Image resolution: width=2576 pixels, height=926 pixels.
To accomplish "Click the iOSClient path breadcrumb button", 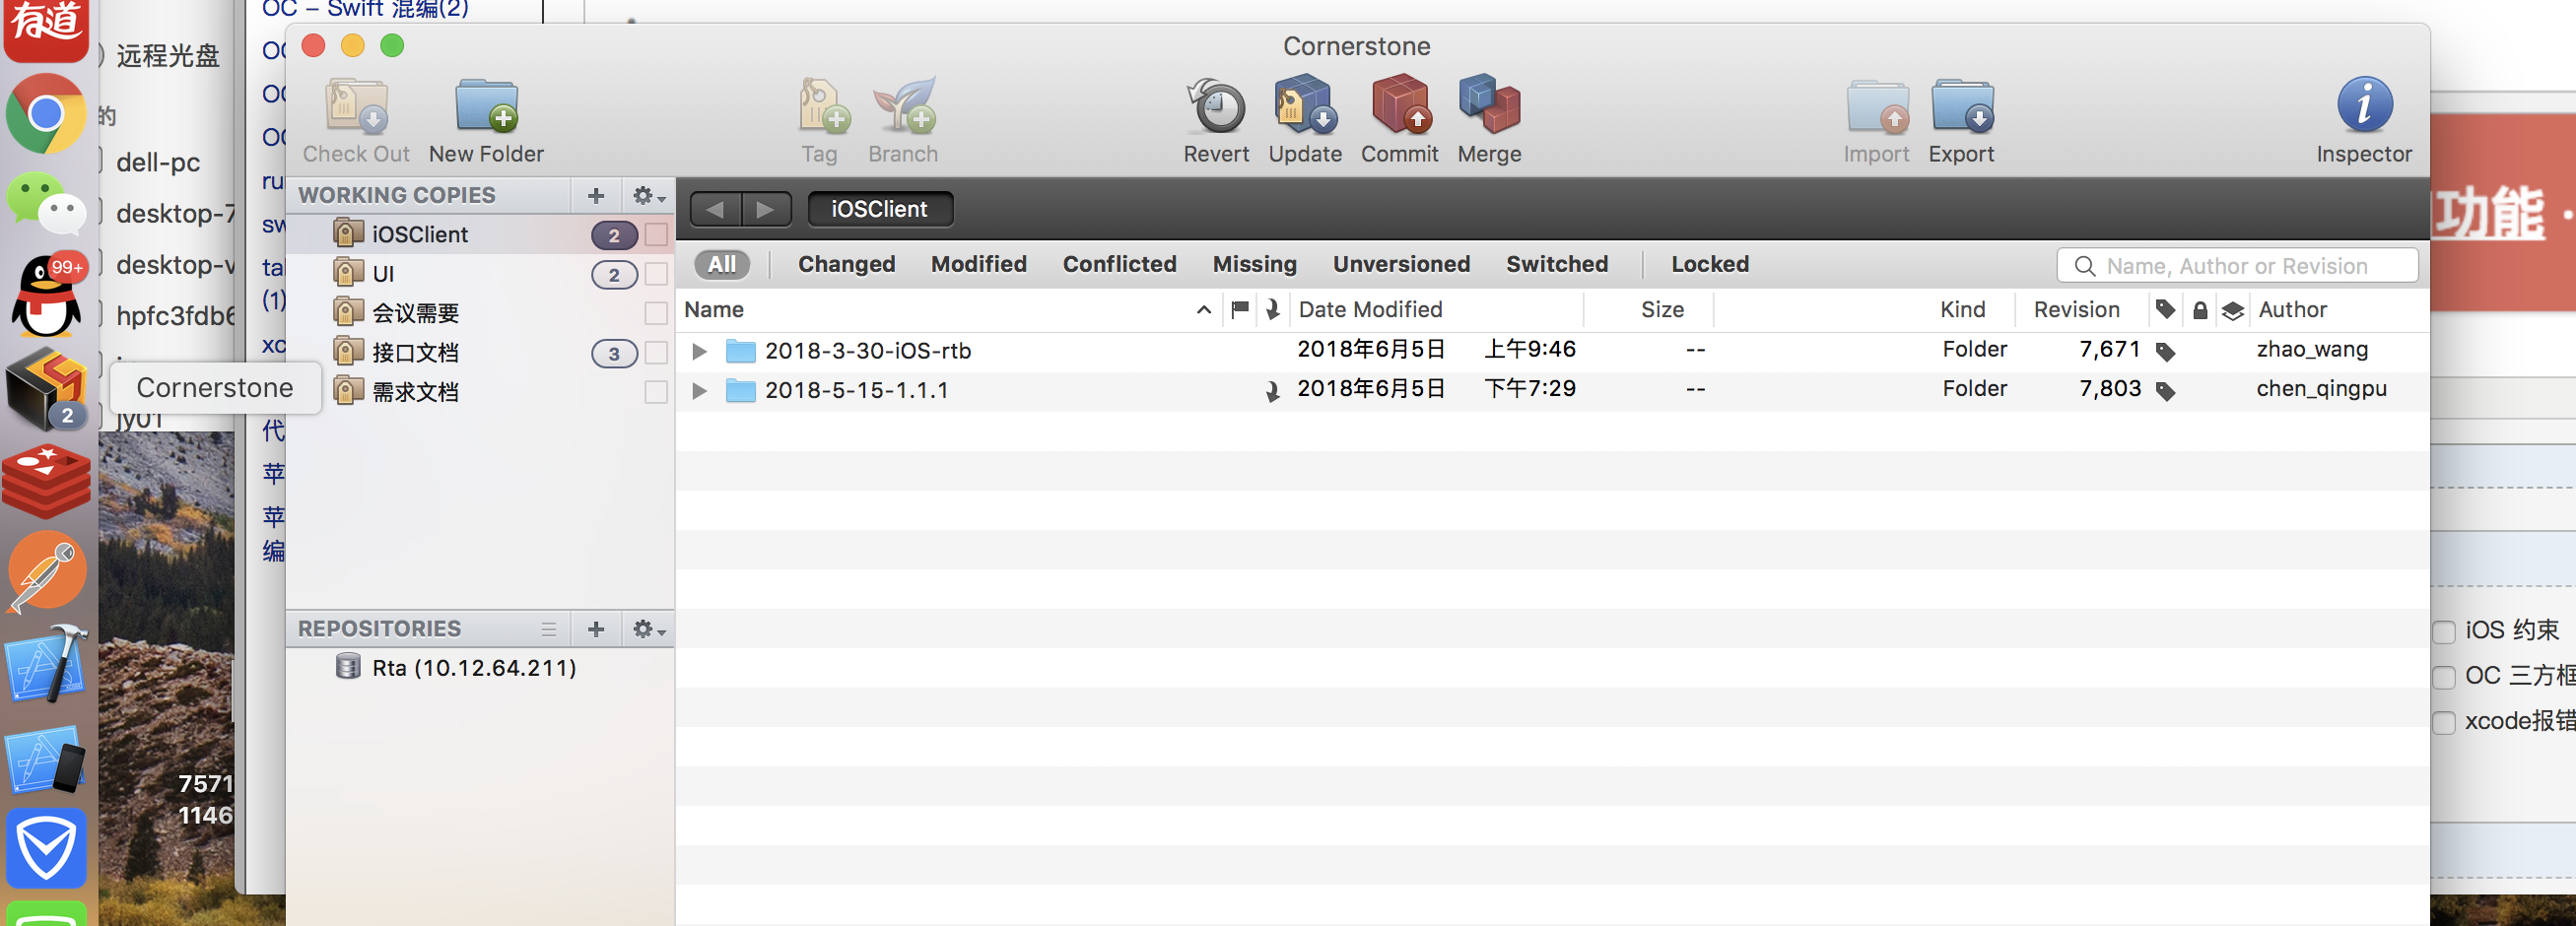I will [879, 209].
